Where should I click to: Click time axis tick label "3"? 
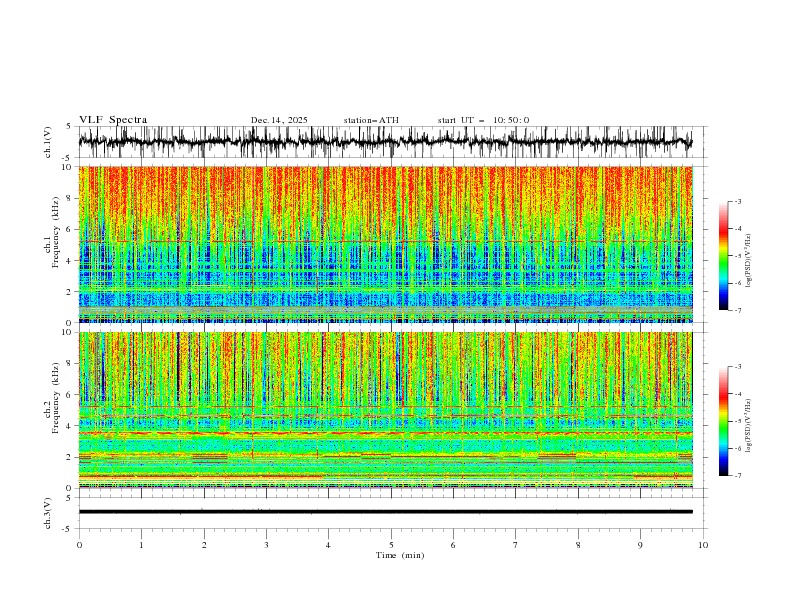coord(266,545)
